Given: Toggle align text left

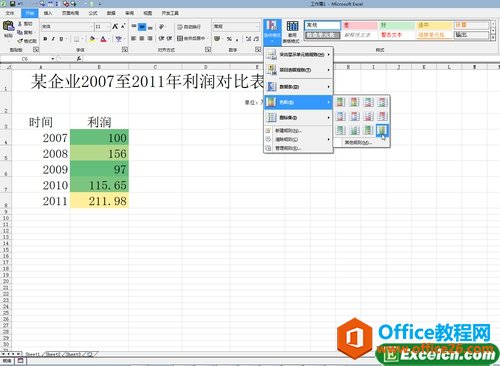Looking at the screenshot, I should (x=134, y=38).
